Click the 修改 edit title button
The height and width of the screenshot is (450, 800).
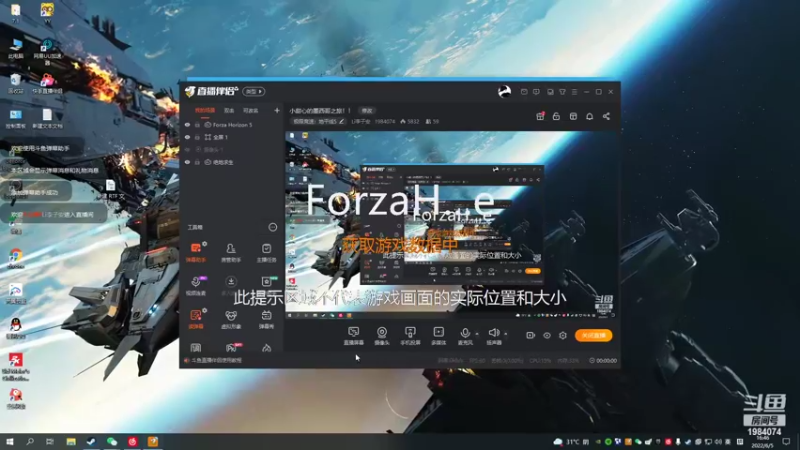367,111
